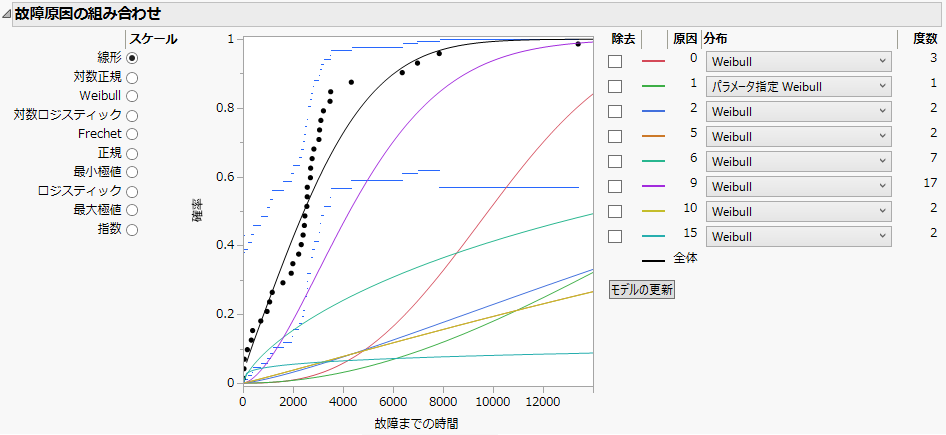This screenshot has width=946, height=435.
Task: Click the frequency value 17 for cause 9
Action: pos(930,183)
